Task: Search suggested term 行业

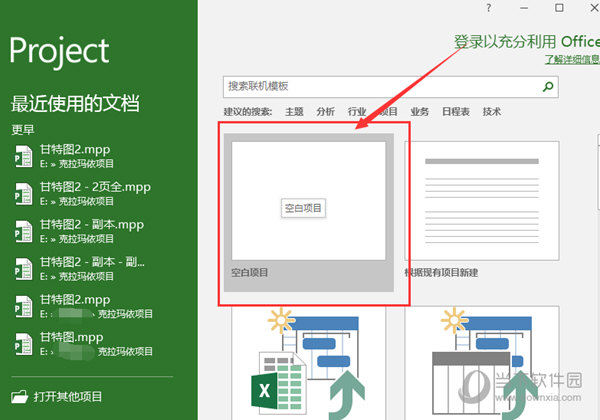Action: coord(357,112)
